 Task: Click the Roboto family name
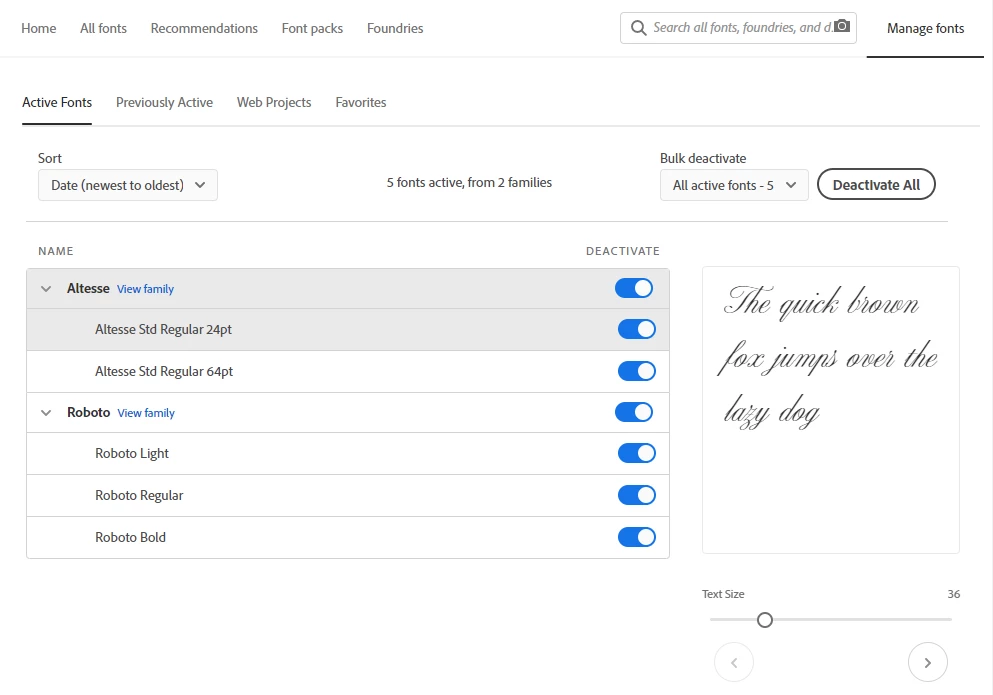(x=89, y=412)
